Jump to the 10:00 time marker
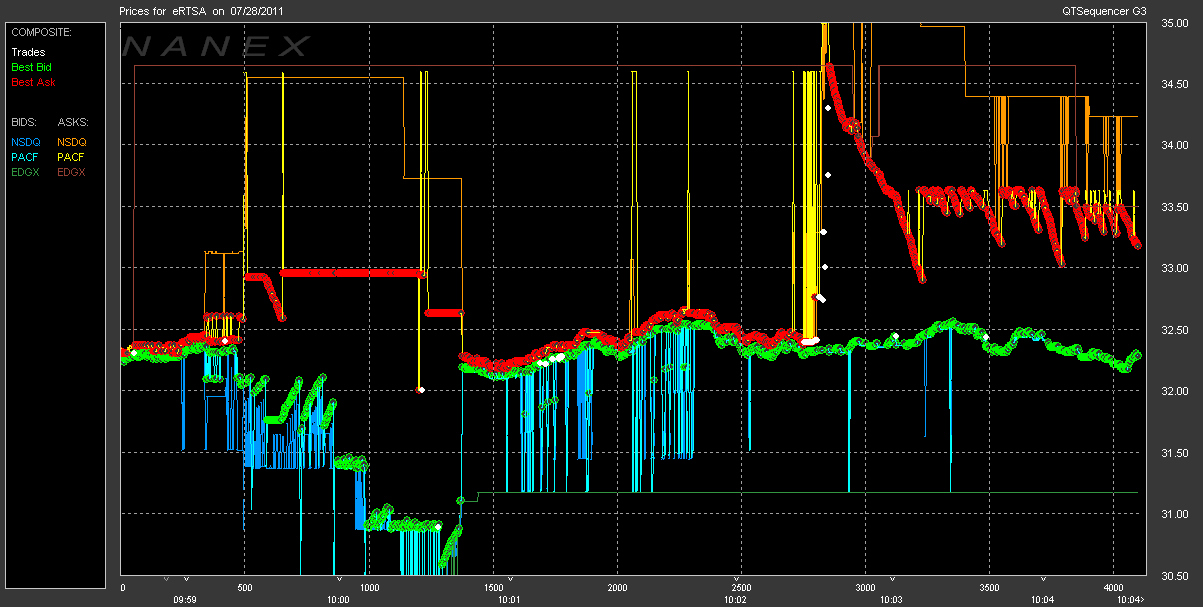The width and height of the screenshot is (1203, 607). [x=338, y=600]
